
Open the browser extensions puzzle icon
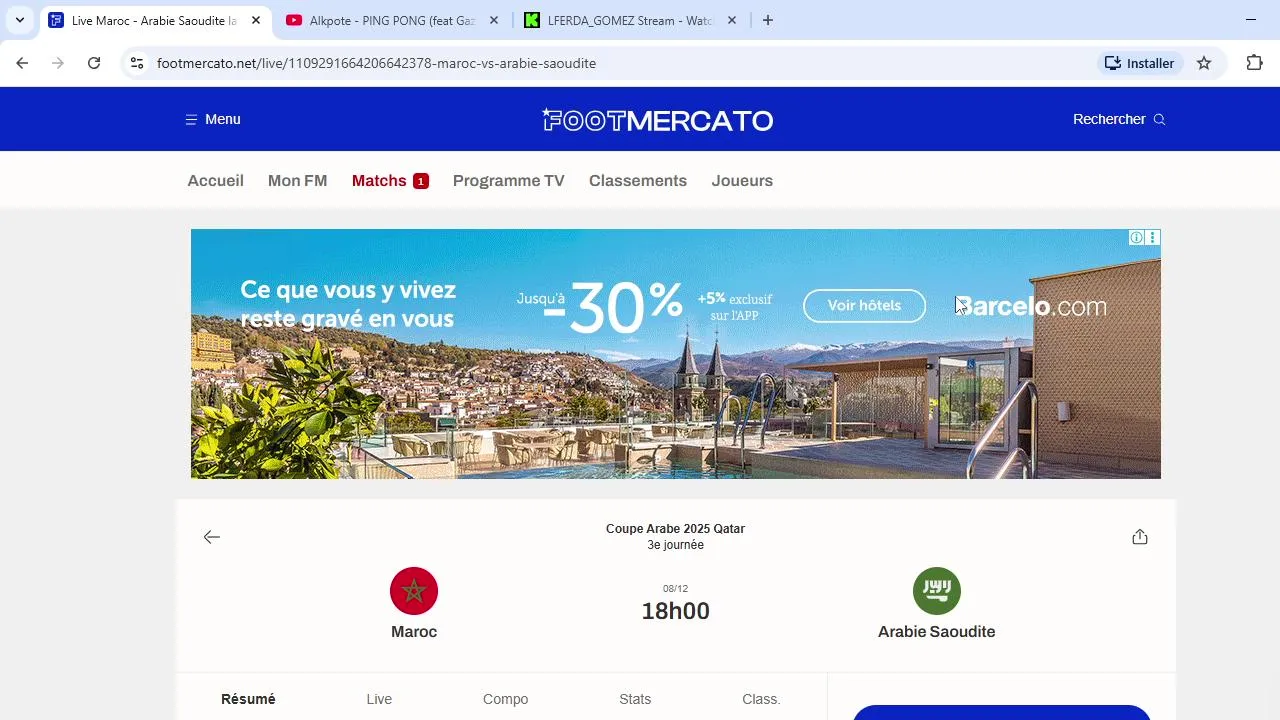(x=1254, y=63)
